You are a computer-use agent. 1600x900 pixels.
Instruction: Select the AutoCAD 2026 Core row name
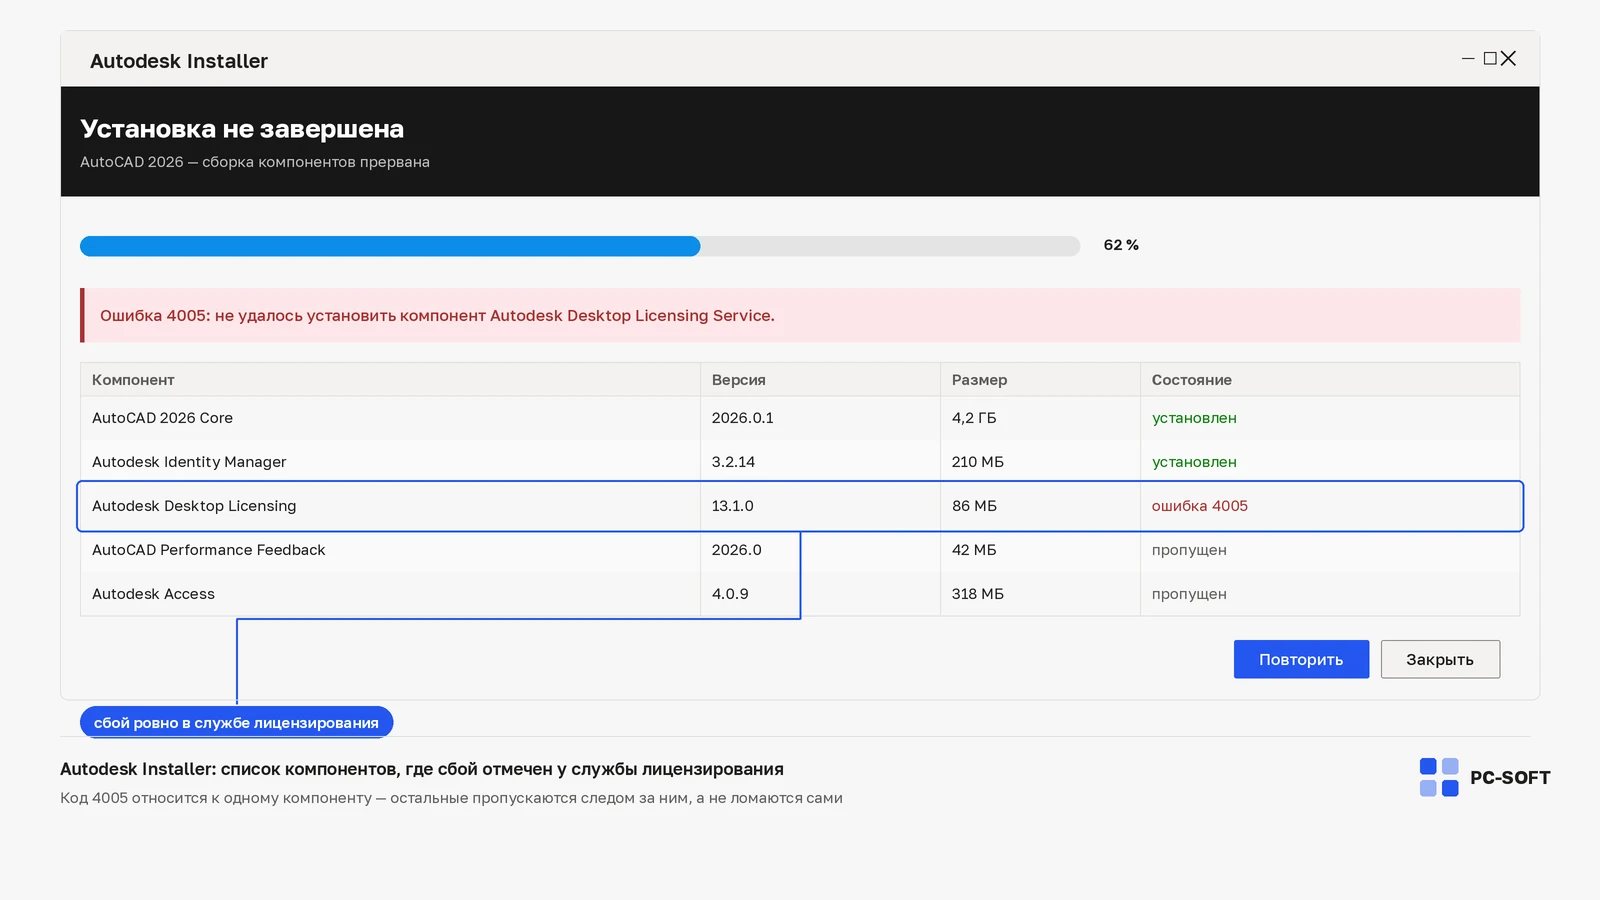pos(162,418)
